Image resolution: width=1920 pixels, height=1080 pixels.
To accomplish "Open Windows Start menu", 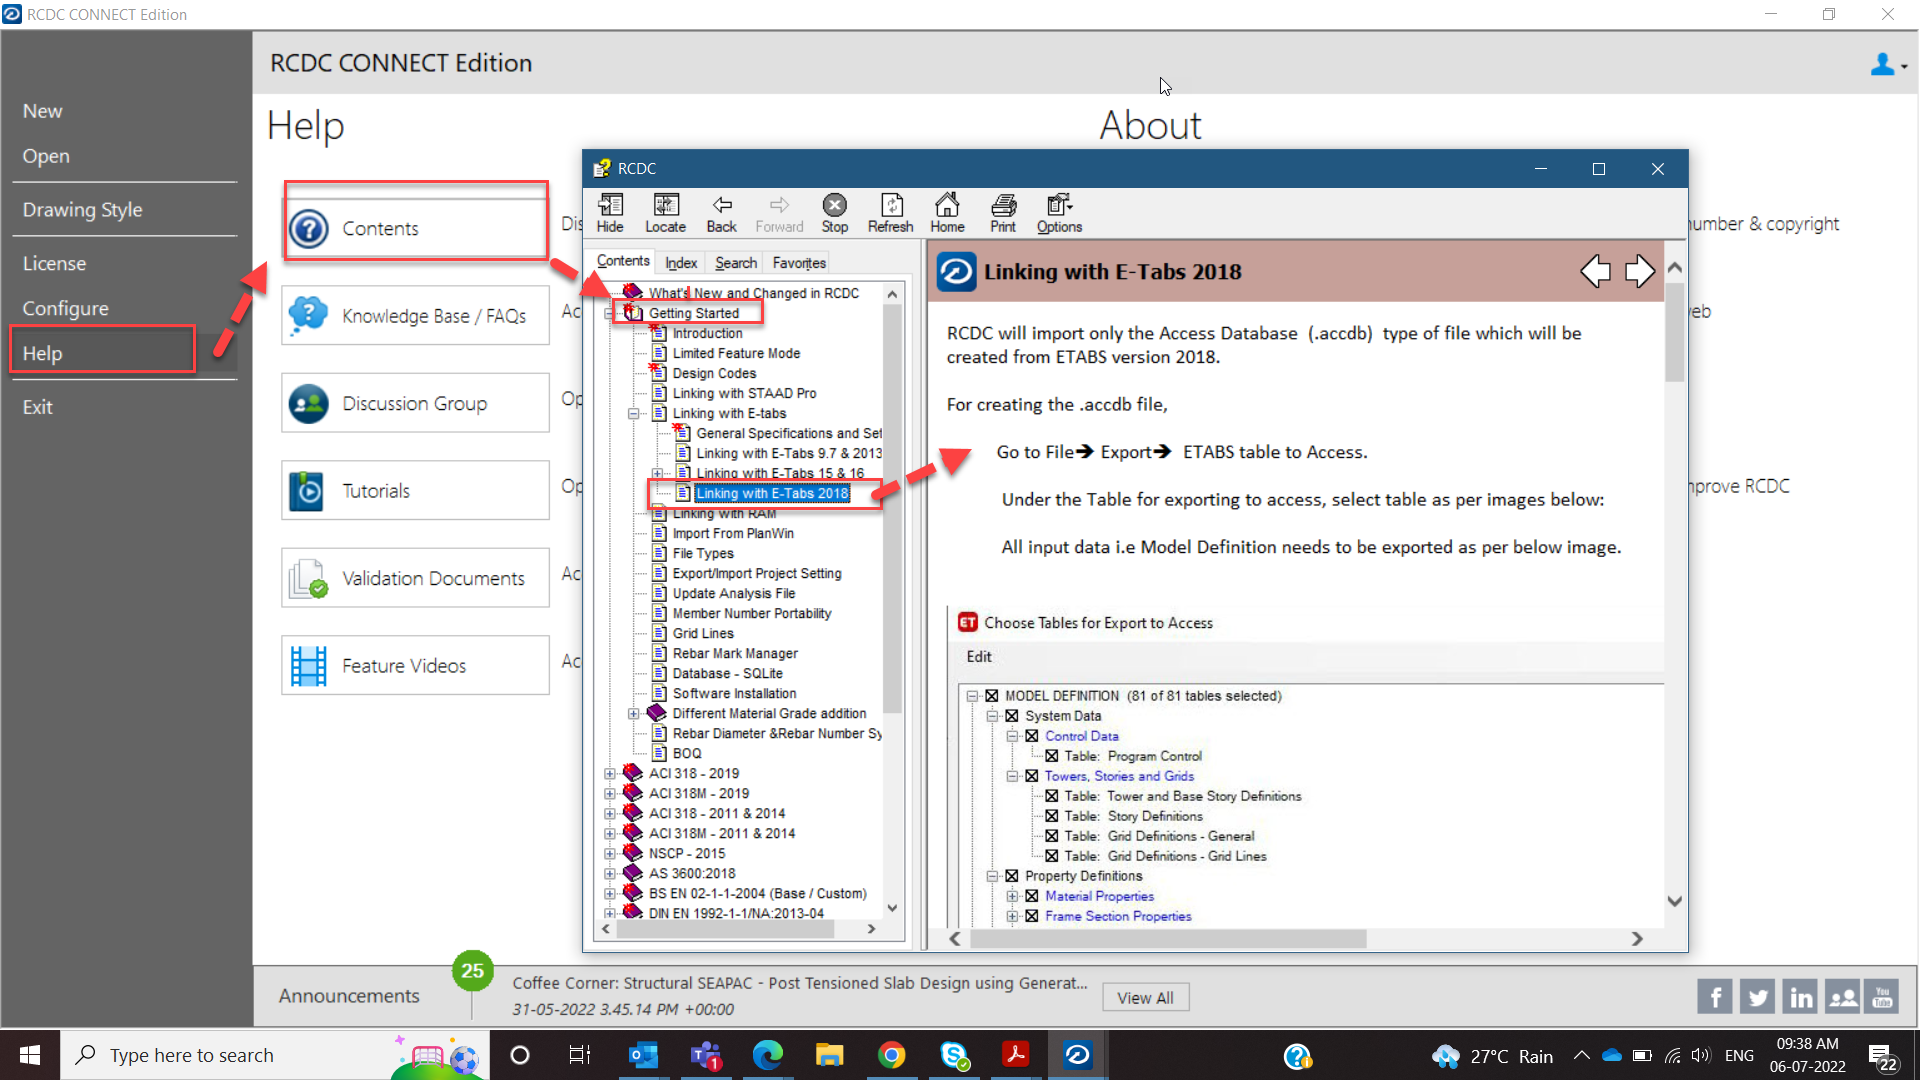I will coord(30,1055).
